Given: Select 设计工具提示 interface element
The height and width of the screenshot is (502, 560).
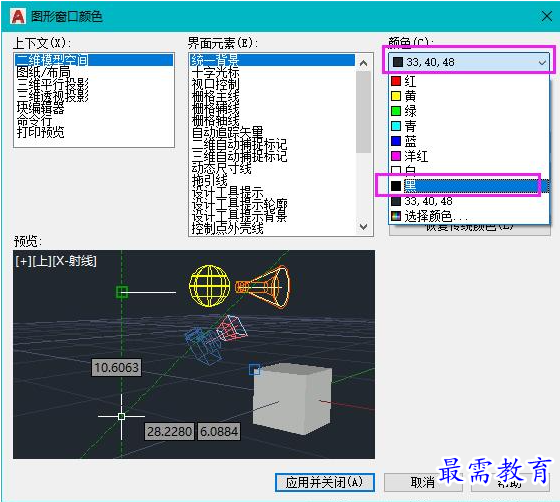Looking at the screenshot, I should click(x=272, y=192).
